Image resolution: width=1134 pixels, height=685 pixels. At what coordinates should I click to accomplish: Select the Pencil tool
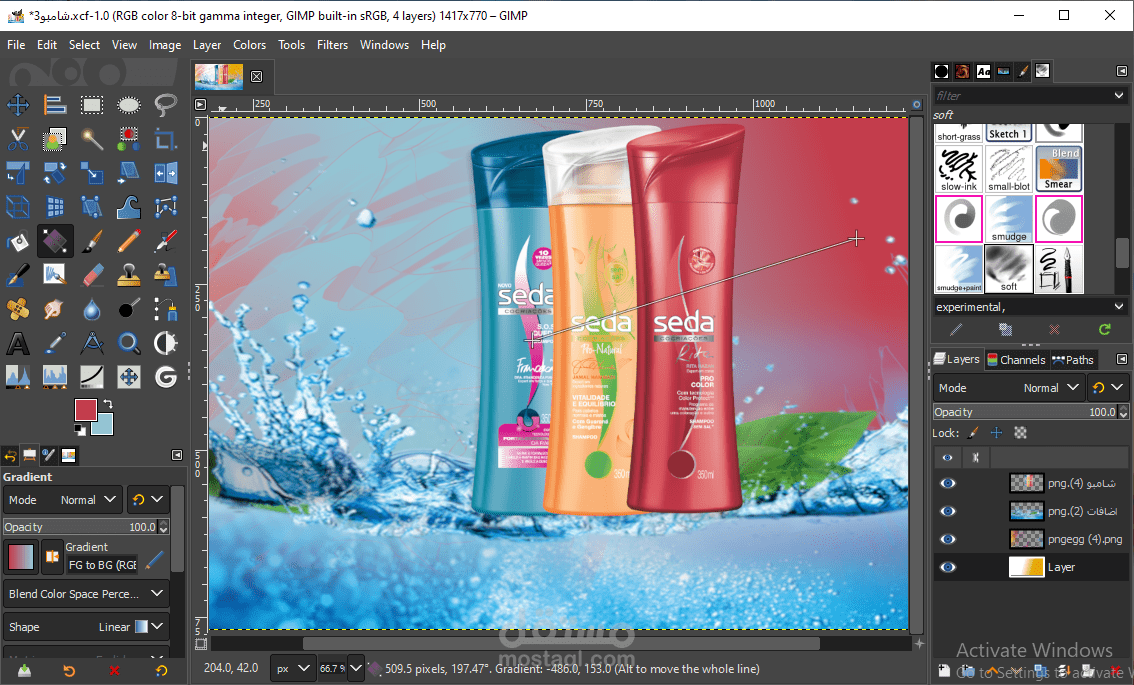pos(129,241)
